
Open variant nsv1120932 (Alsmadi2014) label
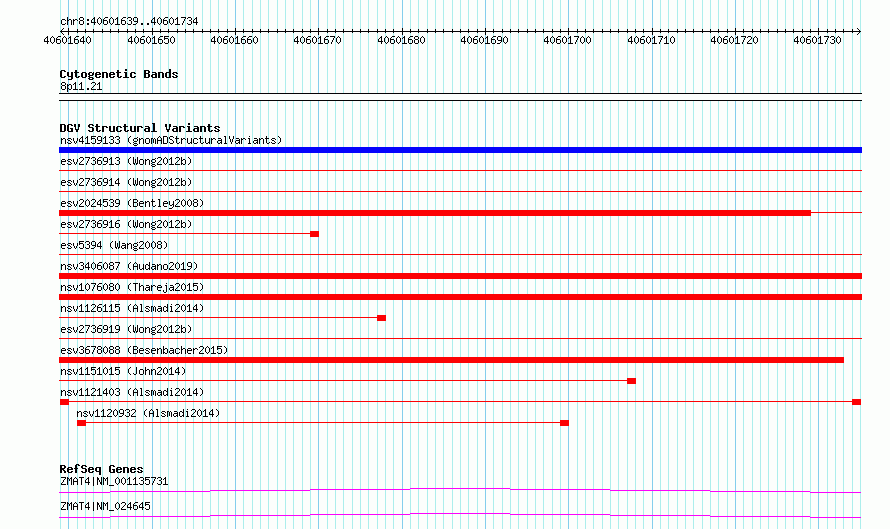point(148,413)
